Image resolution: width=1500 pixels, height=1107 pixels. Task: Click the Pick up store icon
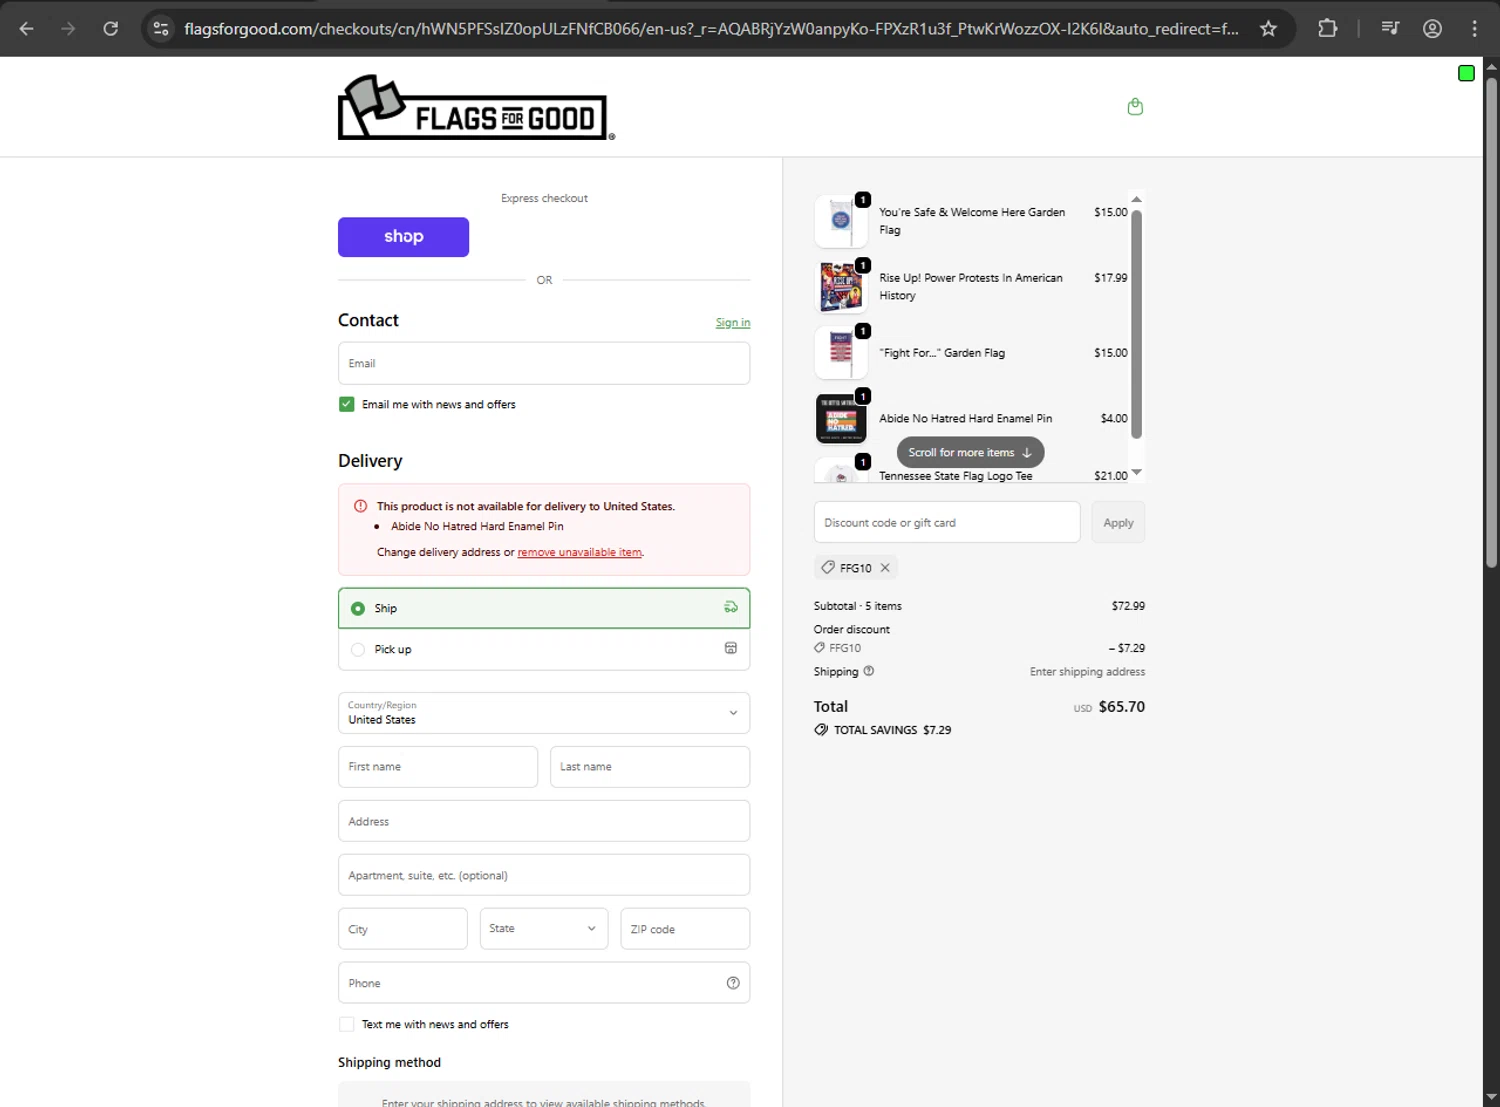coord(731,648)
